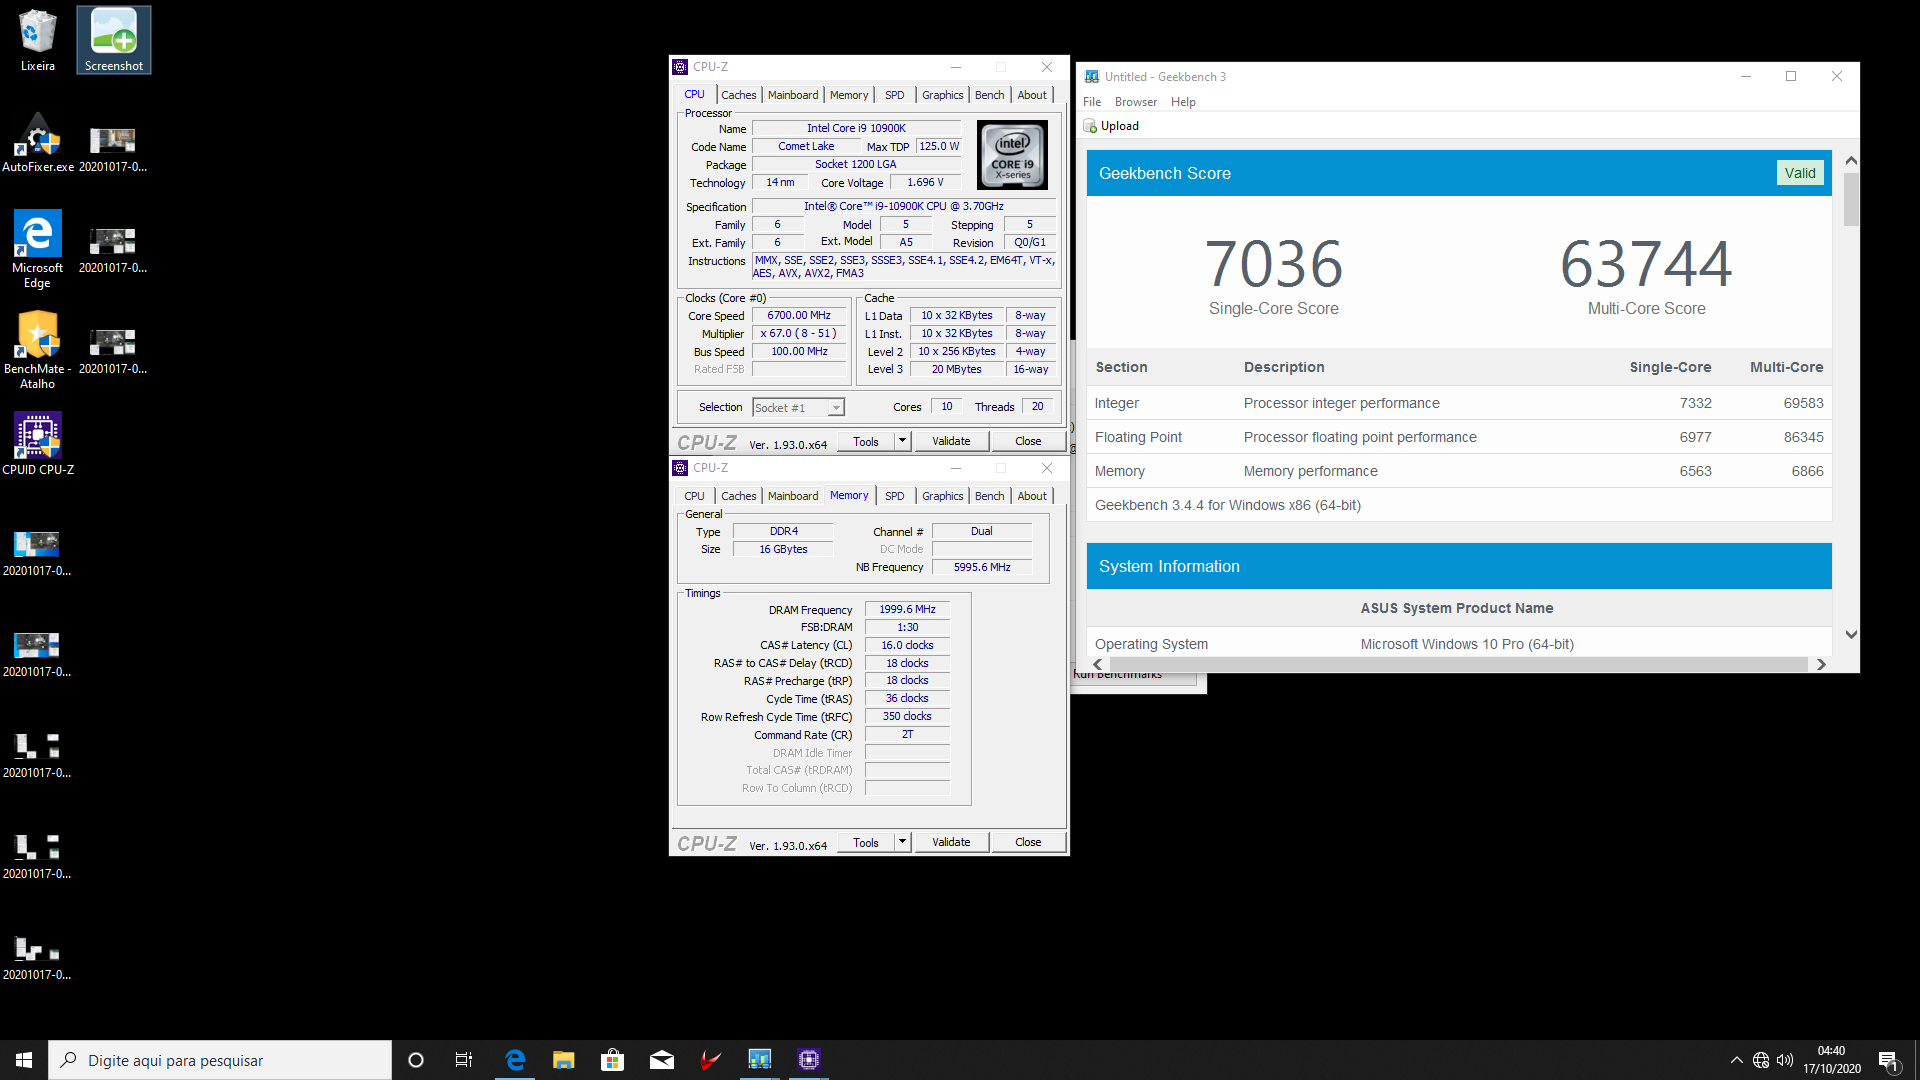Viewport: 1920px width, 1080px height.
Task: Open the Socket #1 selection dropdown
Action: pyautogui.click(x=798, y=408)
